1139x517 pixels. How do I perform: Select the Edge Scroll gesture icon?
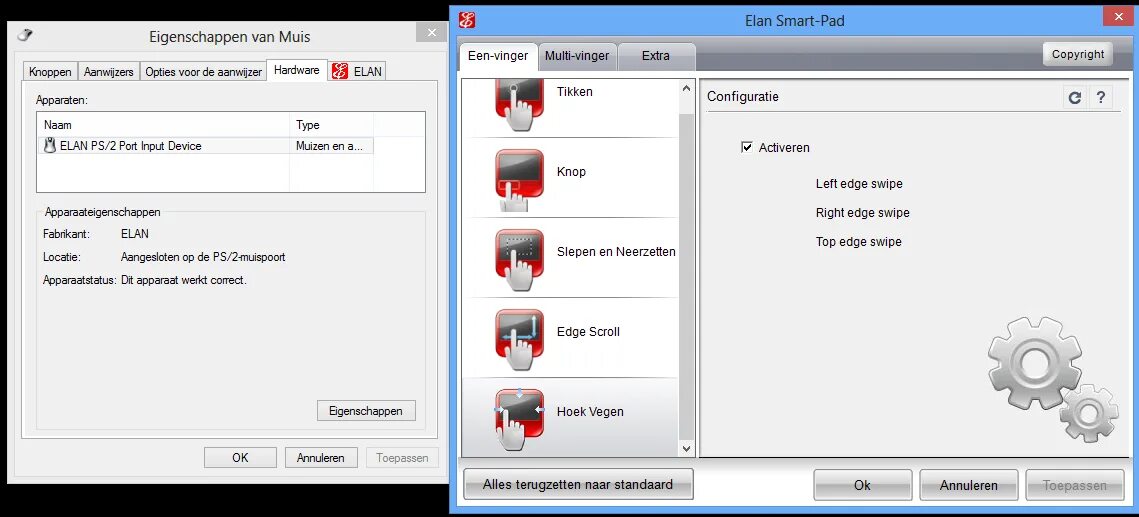coord(519,339)
